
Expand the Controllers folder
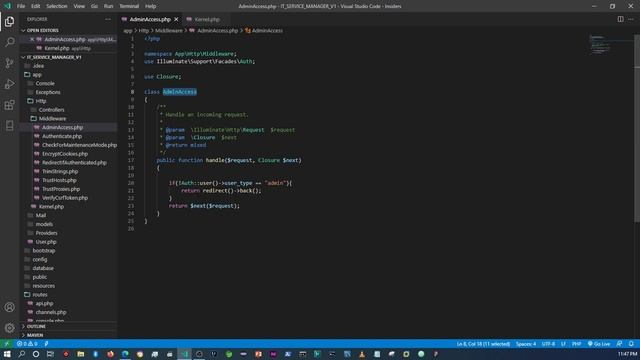click(x=51, y=110)
